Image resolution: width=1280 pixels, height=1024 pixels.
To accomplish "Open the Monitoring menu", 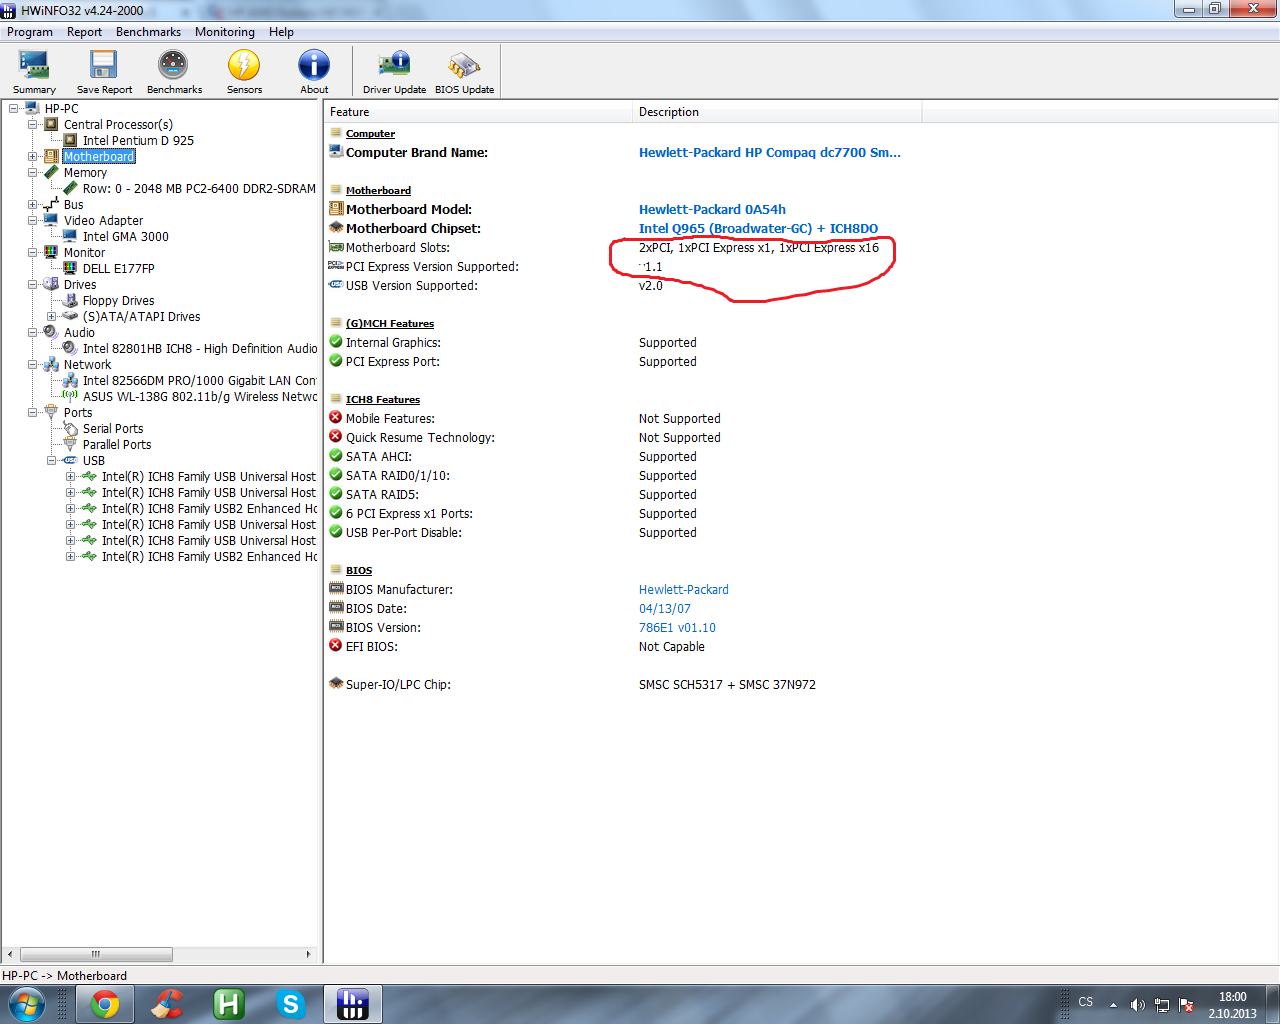I will [x=225, y=32].
